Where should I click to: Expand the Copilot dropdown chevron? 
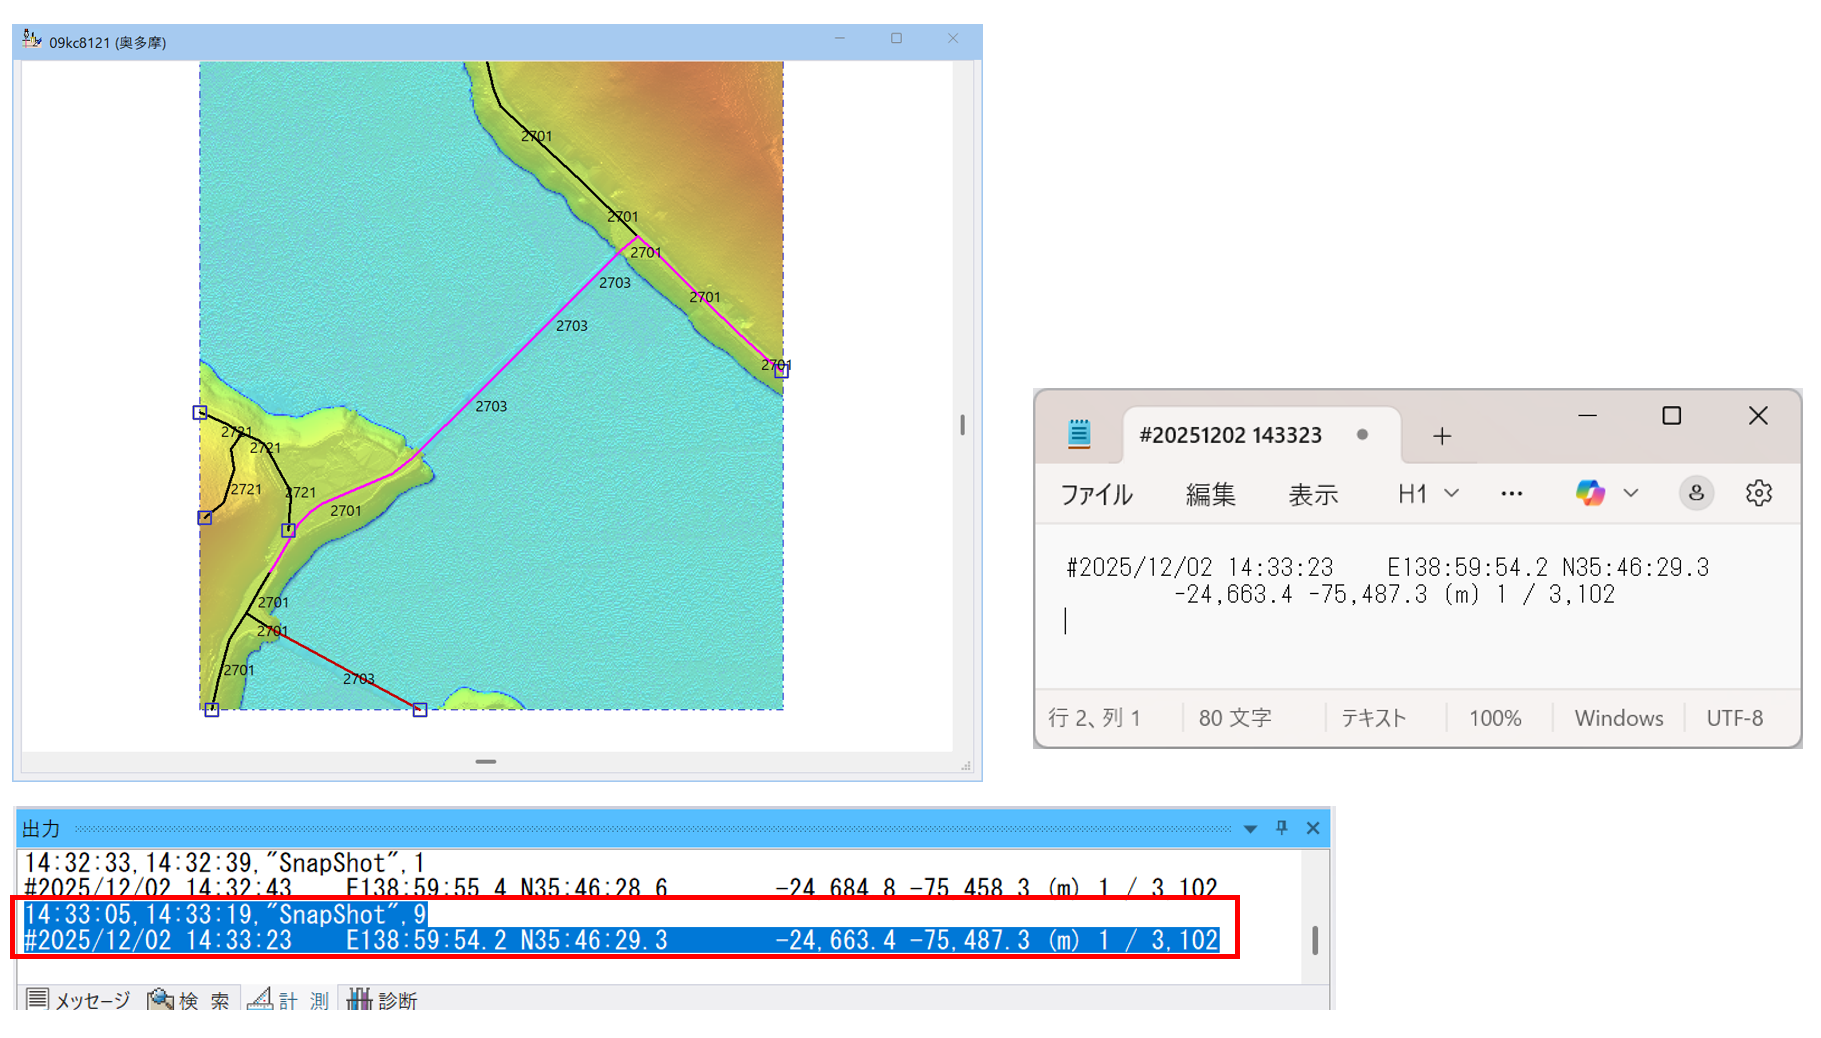pos(1631,493)
